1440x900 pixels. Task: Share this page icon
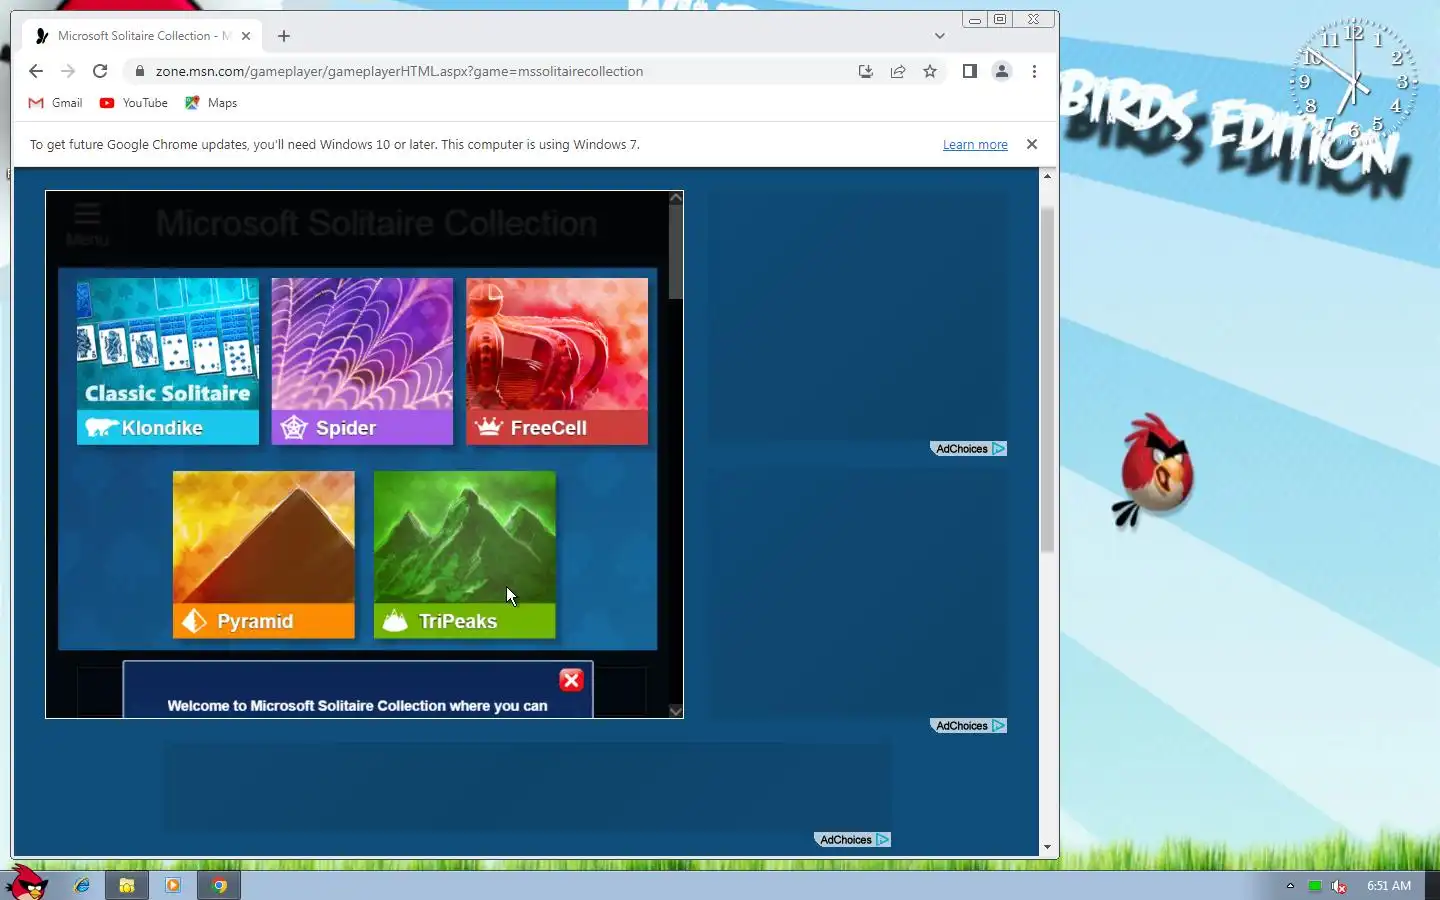[898, 71]
